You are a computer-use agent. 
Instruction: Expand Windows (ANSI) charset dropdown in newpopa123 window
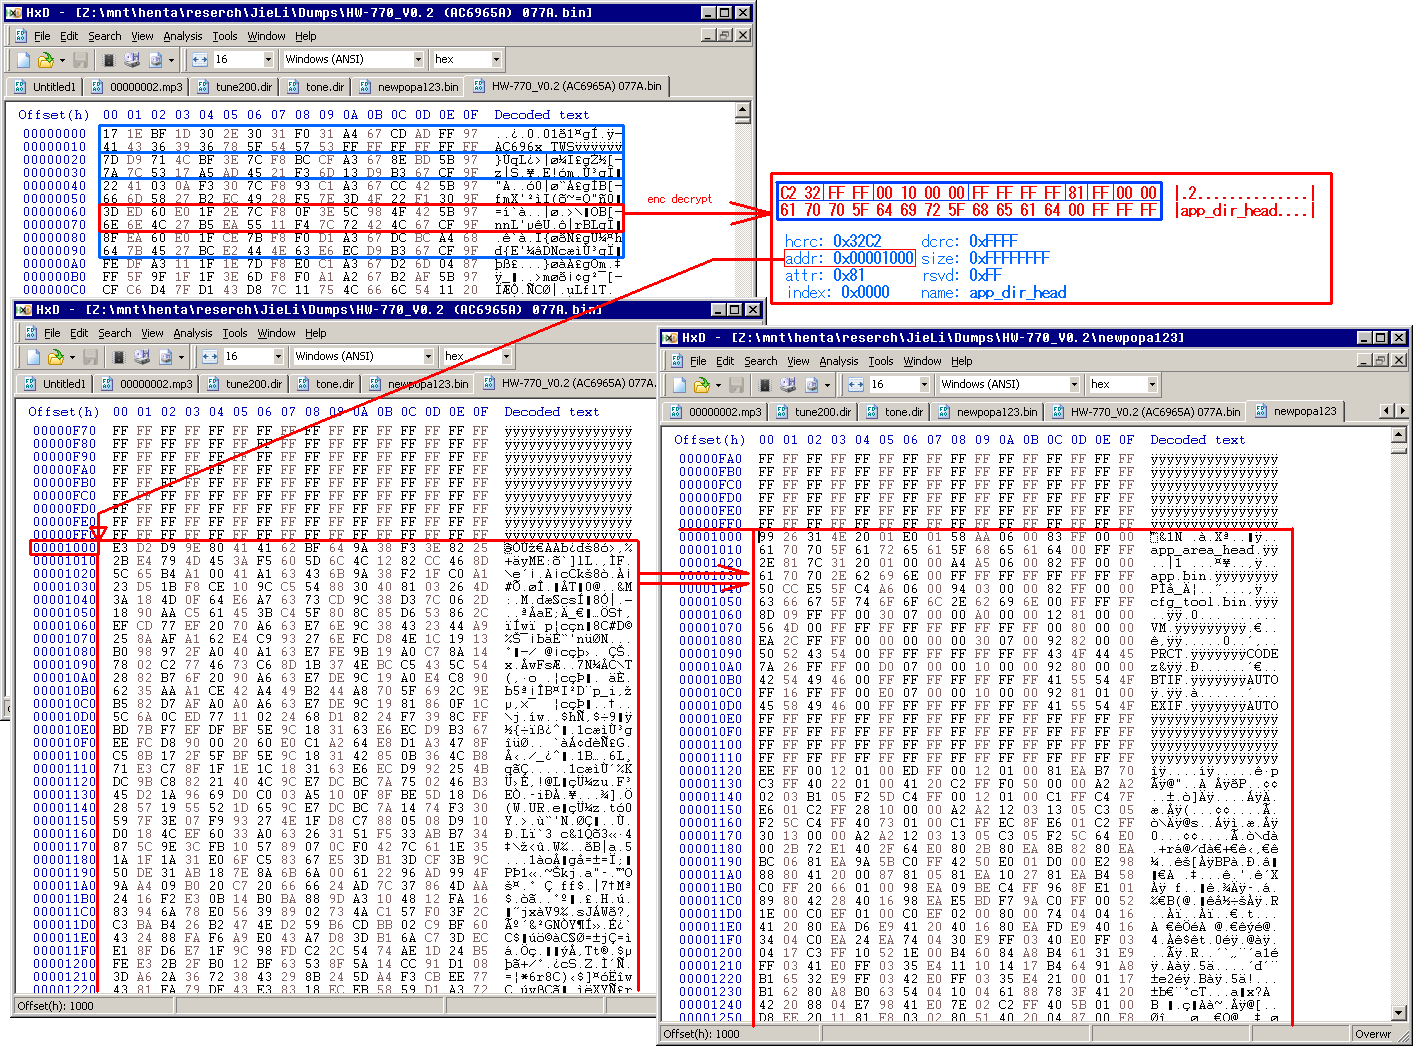pyautogui.click(x=1075, y=385)
